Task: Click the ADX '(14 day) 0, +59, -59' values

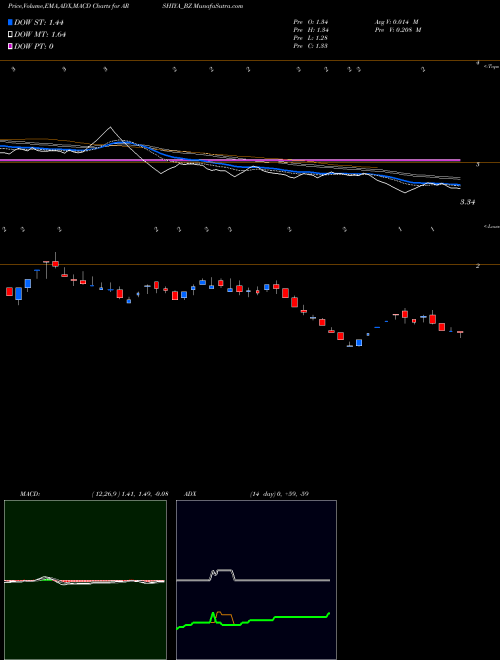Action: pyautogui.click(x=279, y=494)
